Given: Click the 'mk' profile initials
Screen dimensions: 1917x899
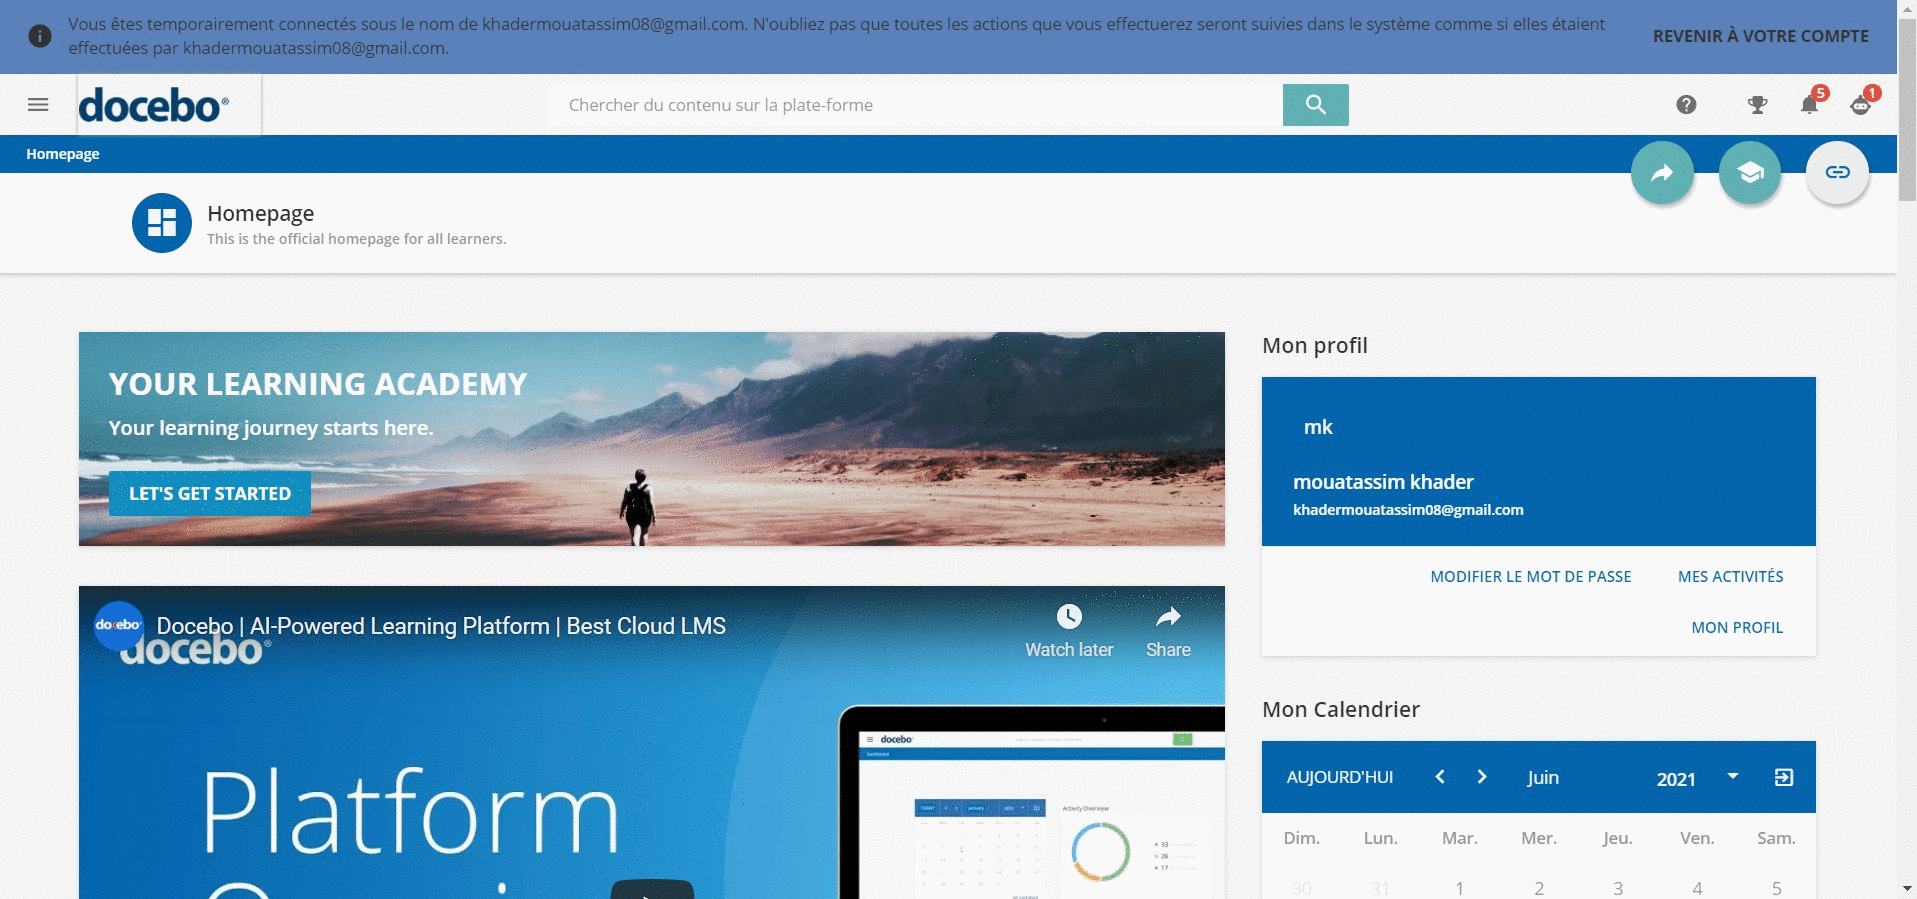Looking at the screenshot, I should [x=1318, y=427].
